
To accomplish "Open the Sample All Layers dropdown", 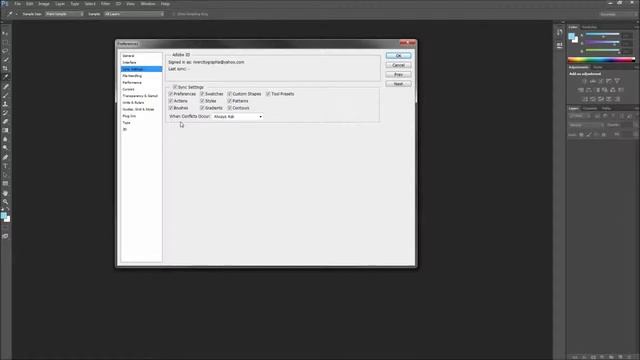I will pos(134,14).
